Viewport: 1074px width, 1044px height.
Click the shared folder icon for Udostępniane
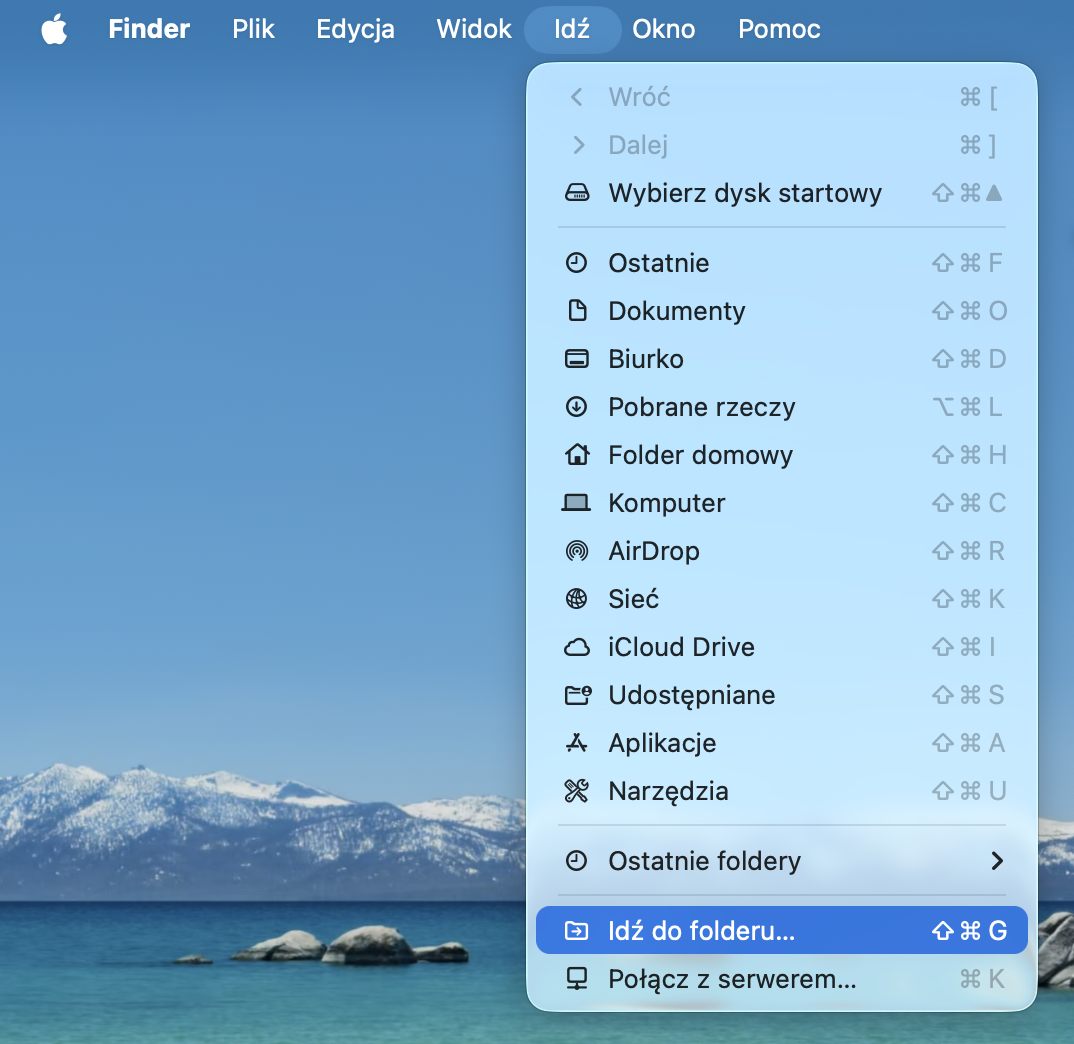[577, 695]
